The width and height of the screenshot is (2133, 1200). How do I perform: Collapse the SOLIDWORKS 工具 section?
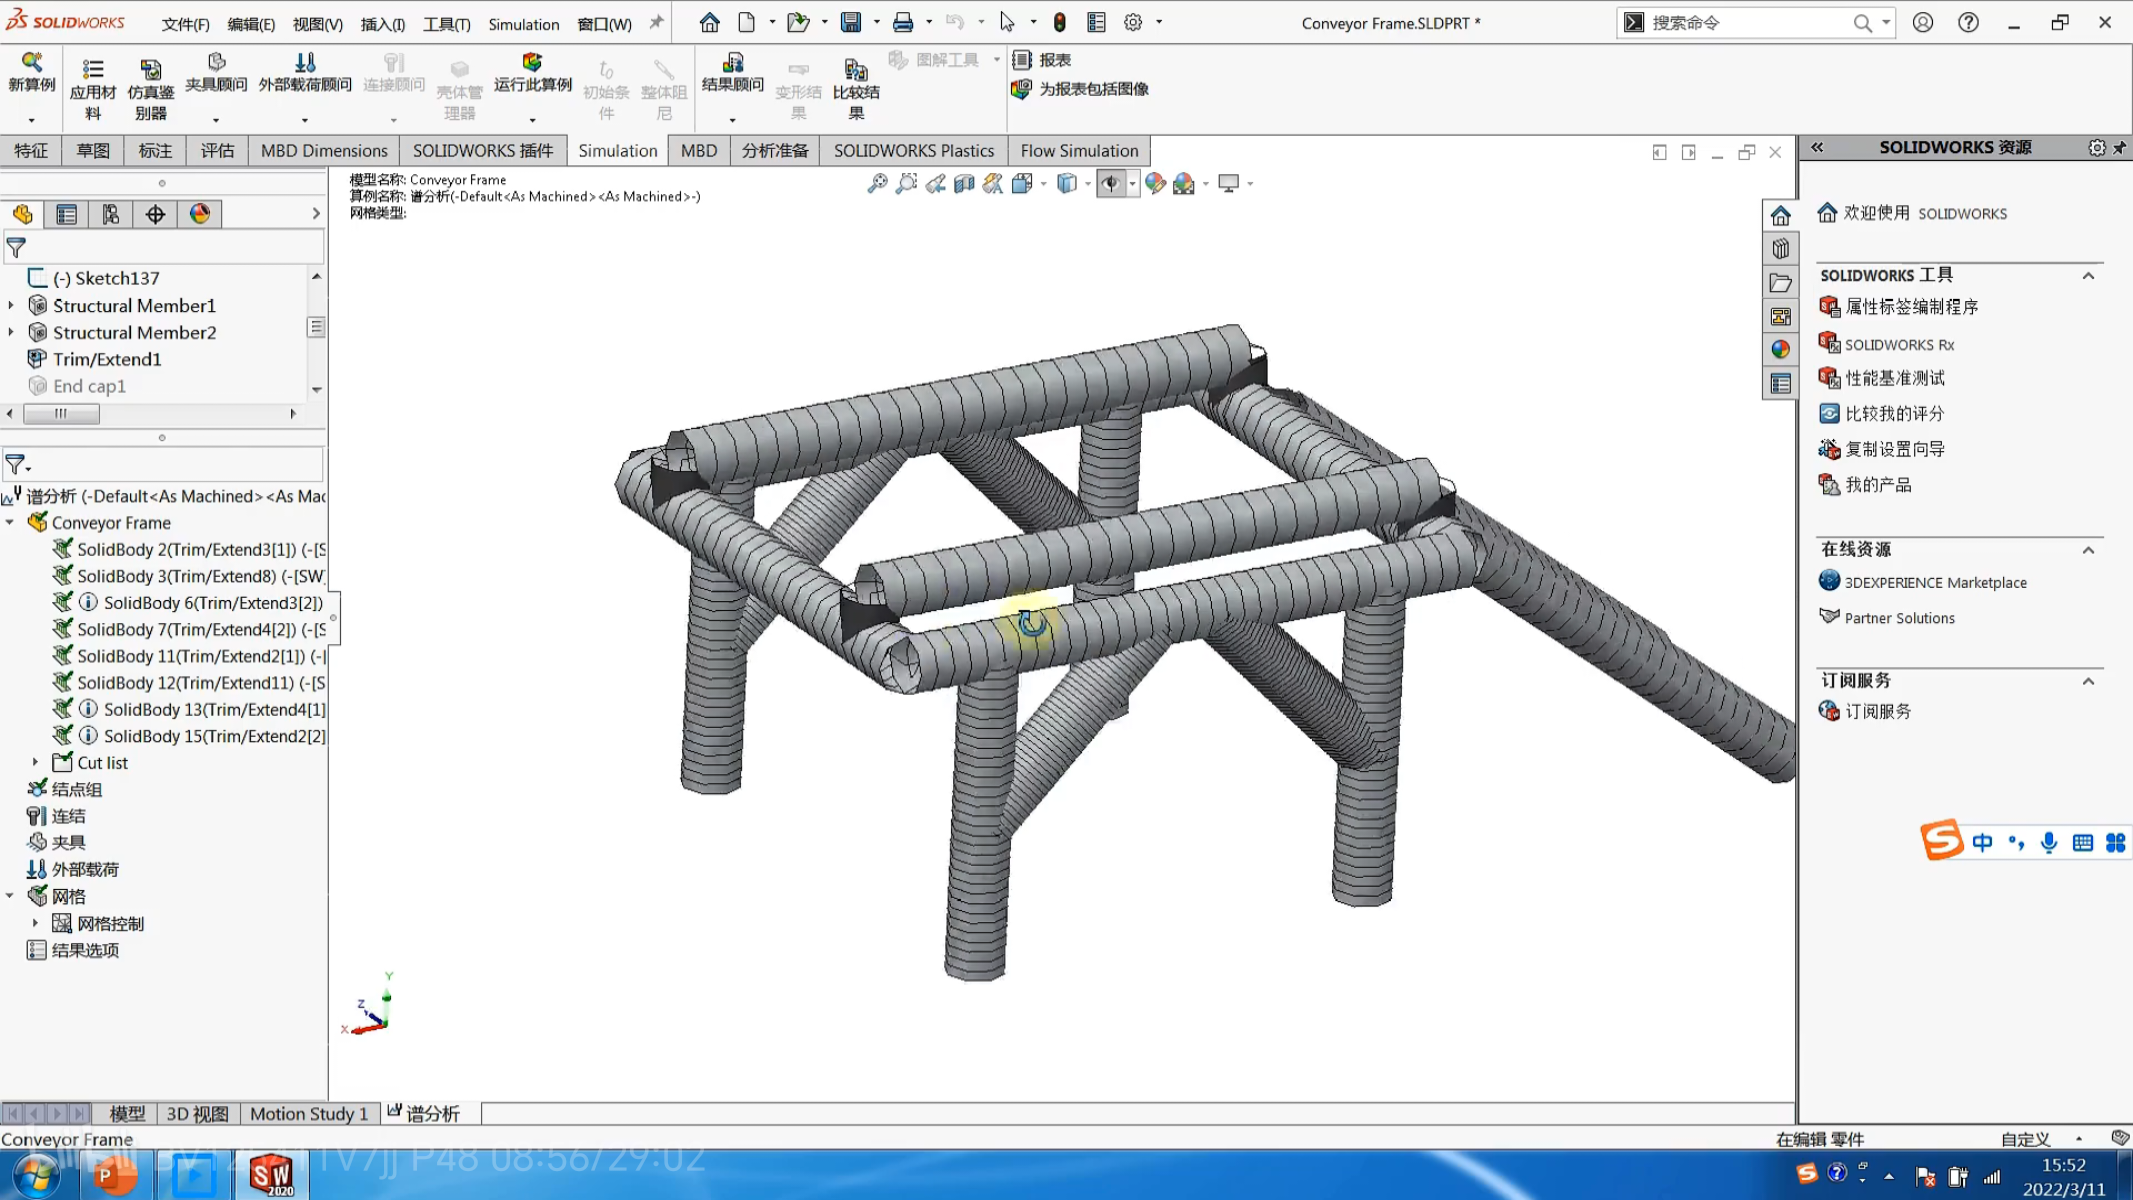(x=2088, y=275)
